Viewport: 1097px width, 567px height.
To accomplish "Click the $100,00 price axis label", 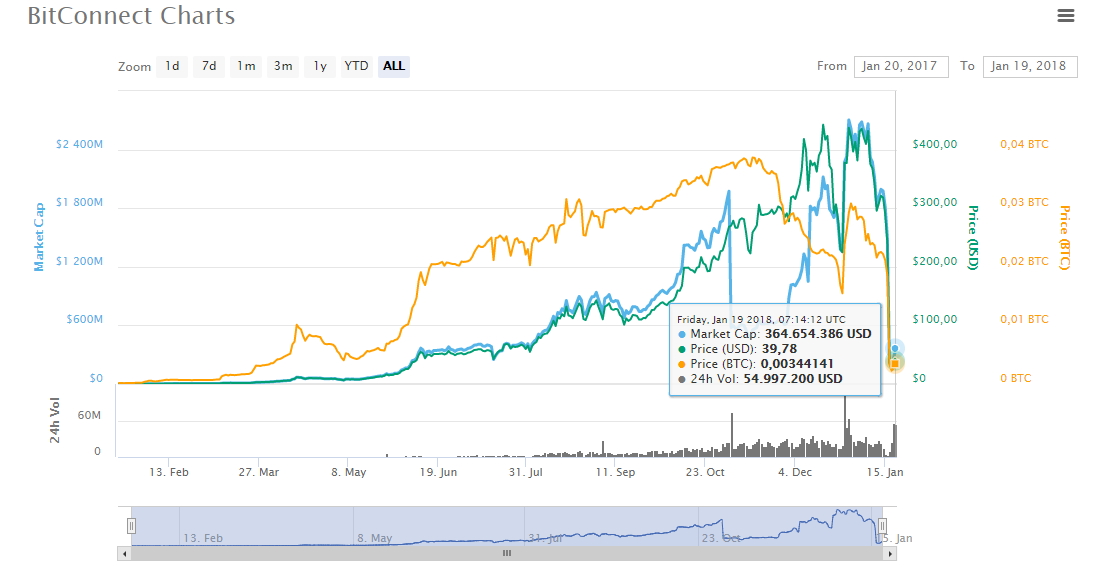I will [935, 319].
